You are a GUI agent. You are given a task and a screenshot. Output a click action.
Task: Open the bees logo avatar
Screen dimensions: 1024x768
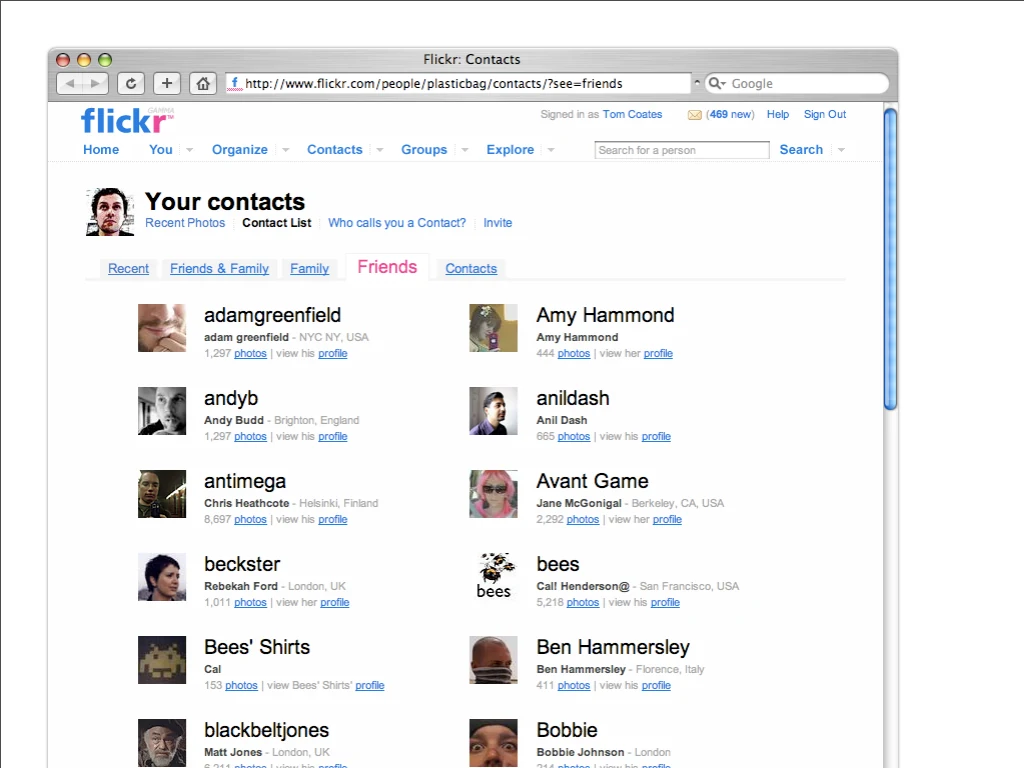pyautogui.click(x=493, y=577)
